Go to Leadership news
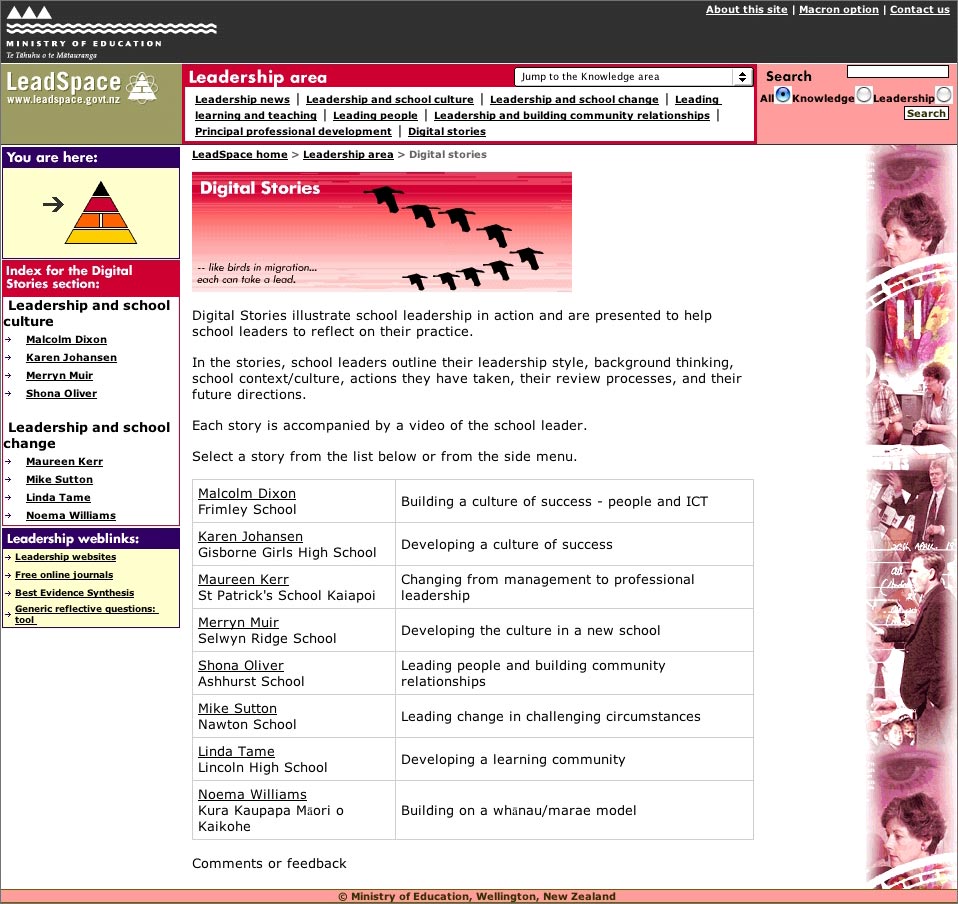The image size is (958, 904). (243, 99)
